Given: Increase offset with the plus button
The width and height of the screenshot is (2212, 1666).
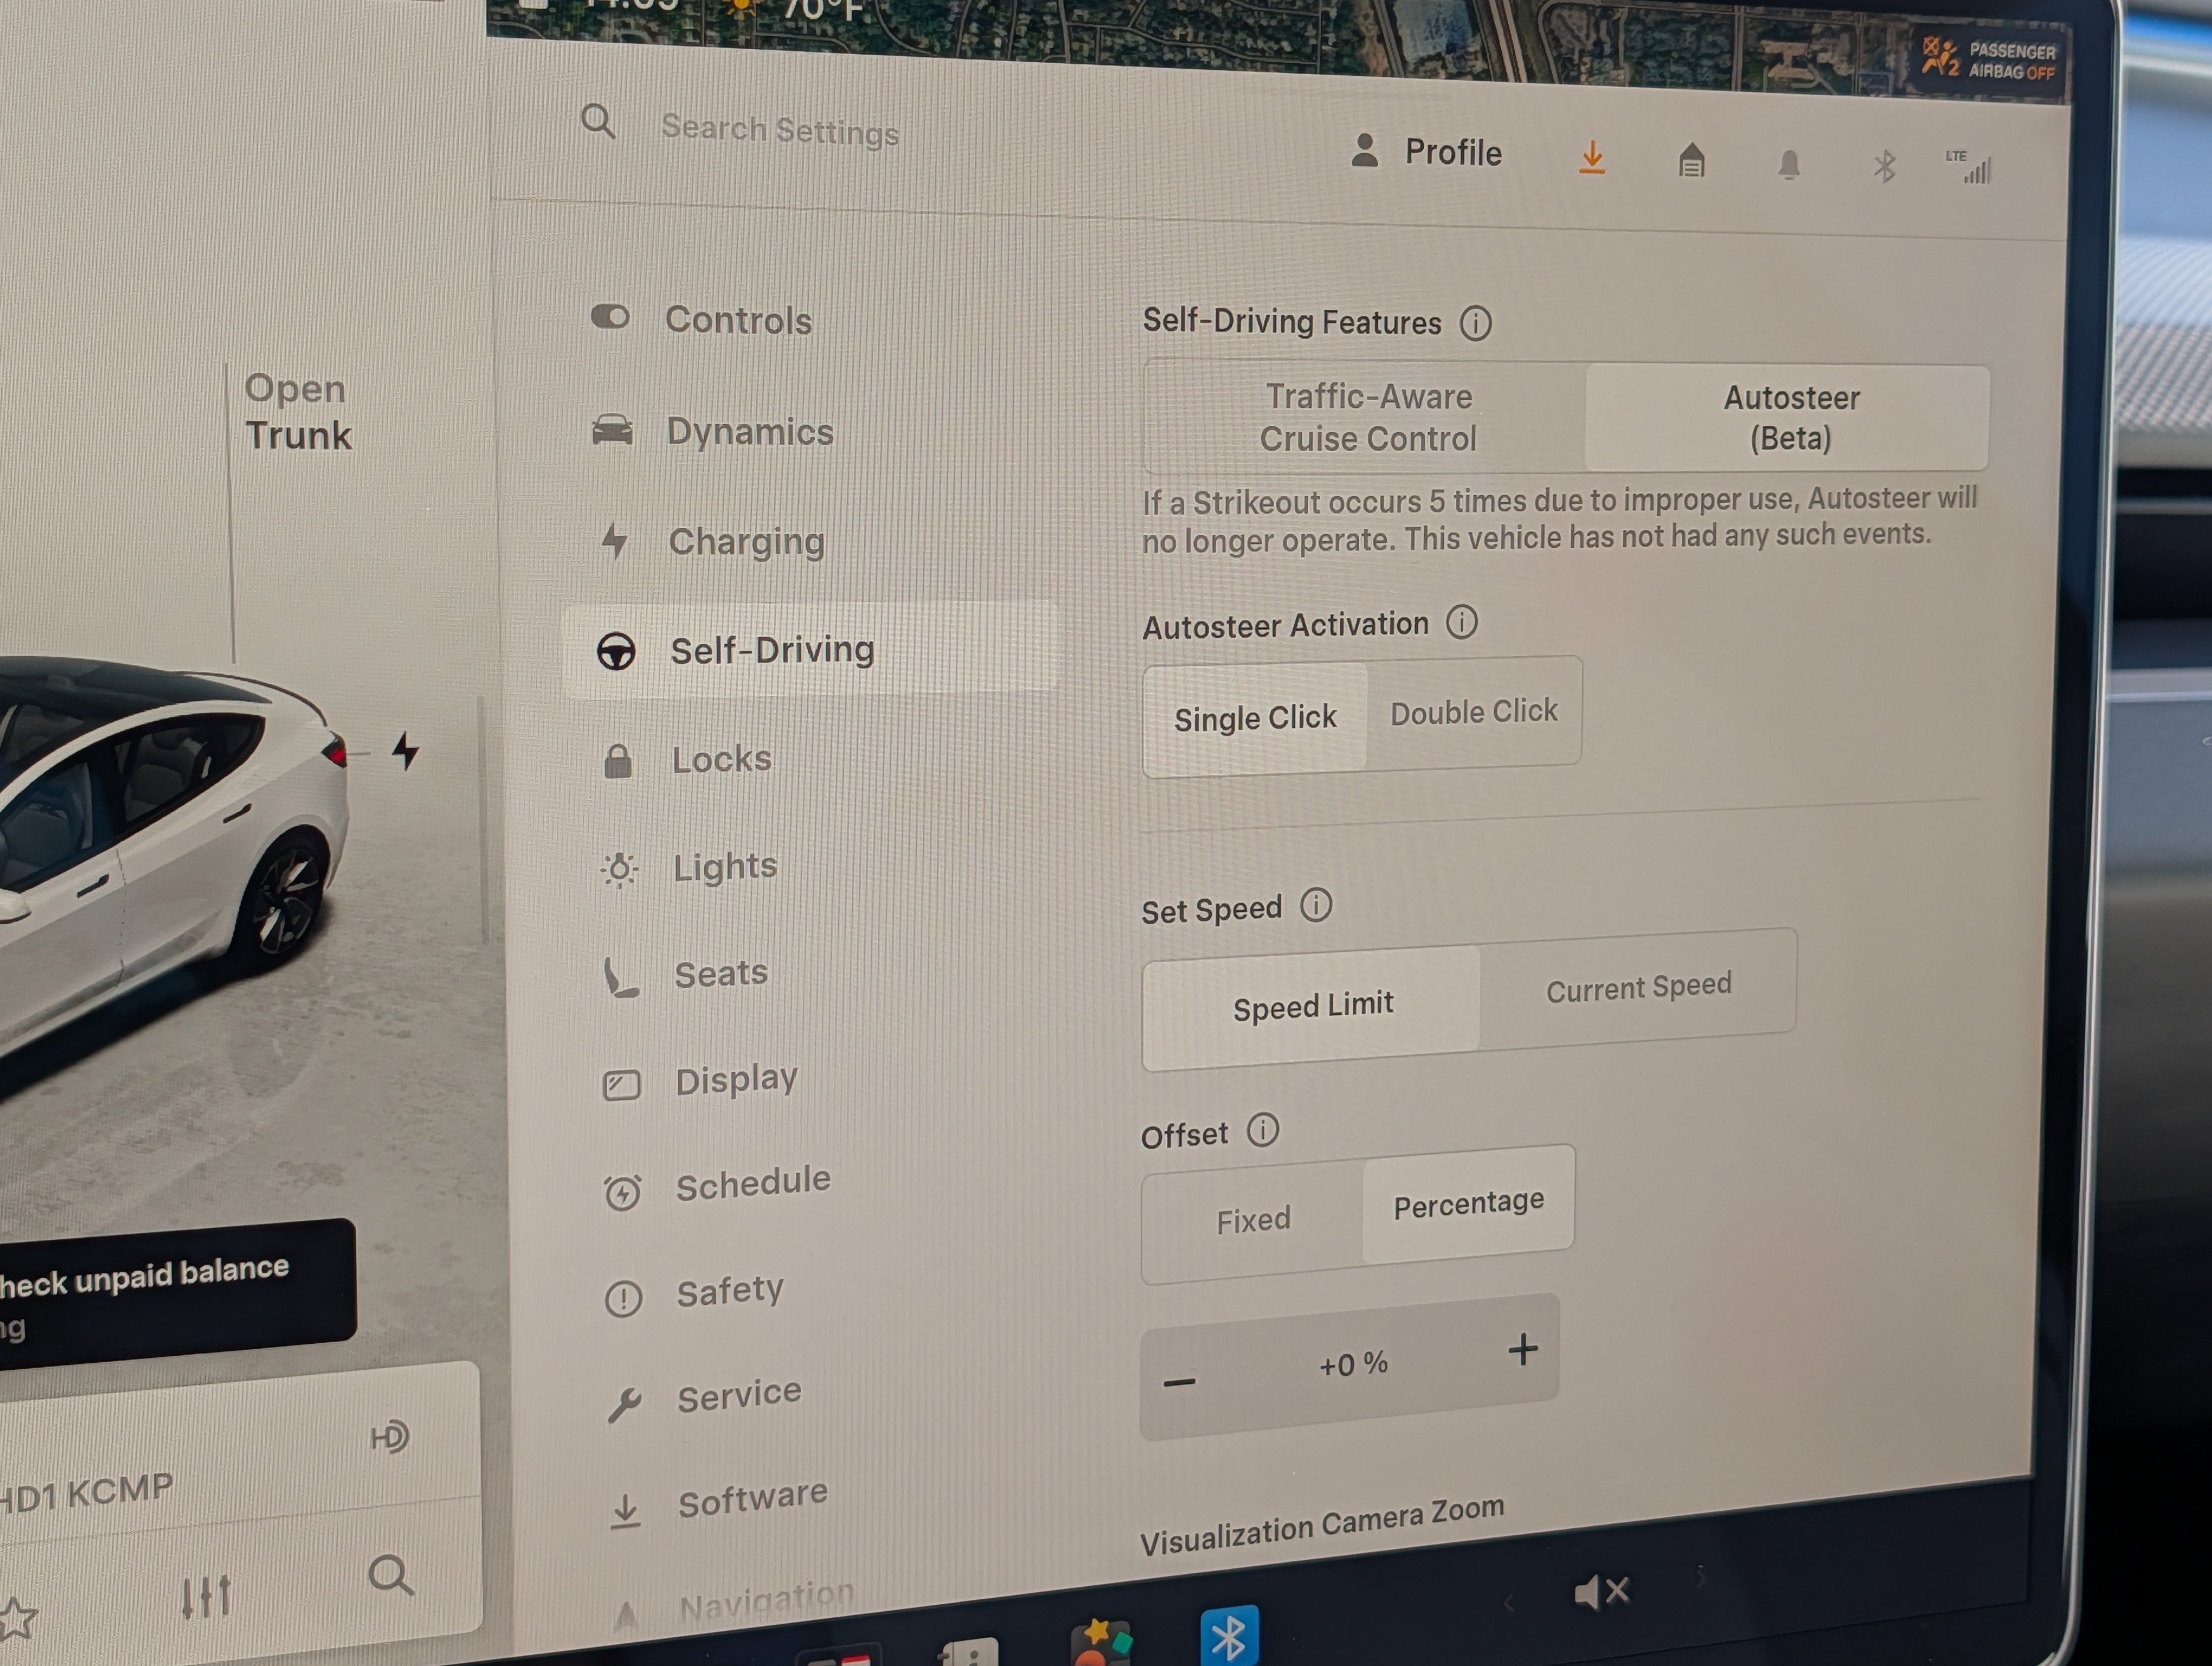Looking at the screenshot, I should [1522, 1350].
